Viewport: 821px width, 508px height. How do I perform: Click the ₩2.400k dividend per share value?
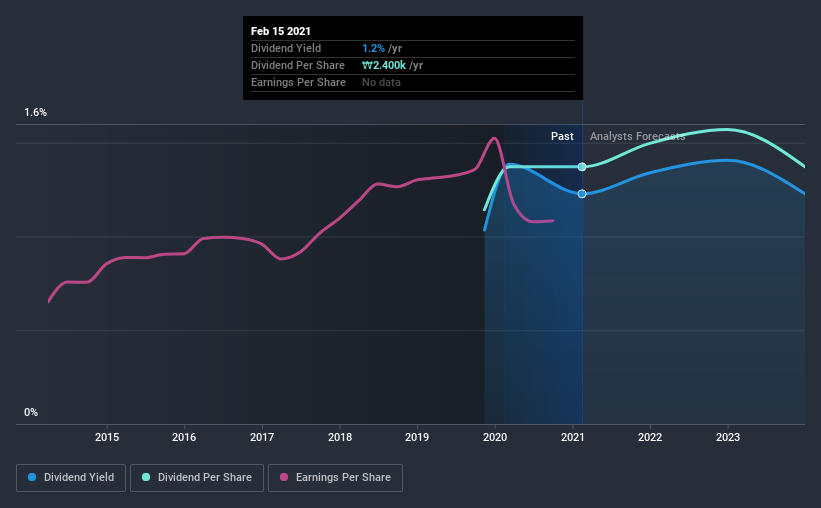pyautogui.click(x=384, y=65)
